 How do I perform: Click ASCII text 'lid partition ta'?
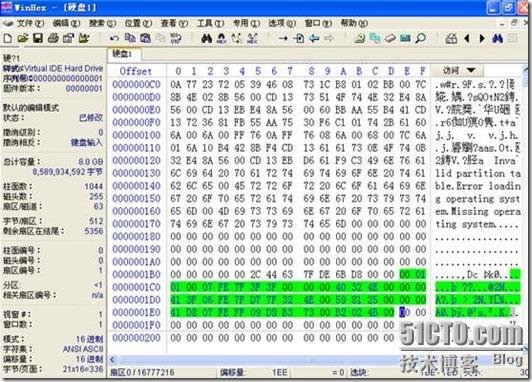478,173
